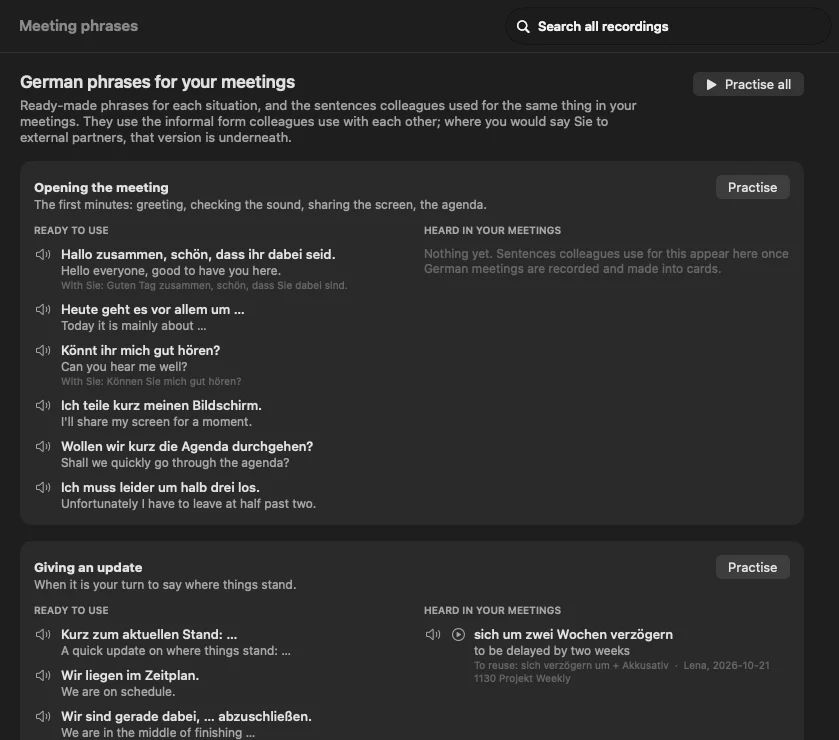Play audio for 'Könnt ihr mich gut hören?'
839x740 pixels.
(x=43, y=350)
